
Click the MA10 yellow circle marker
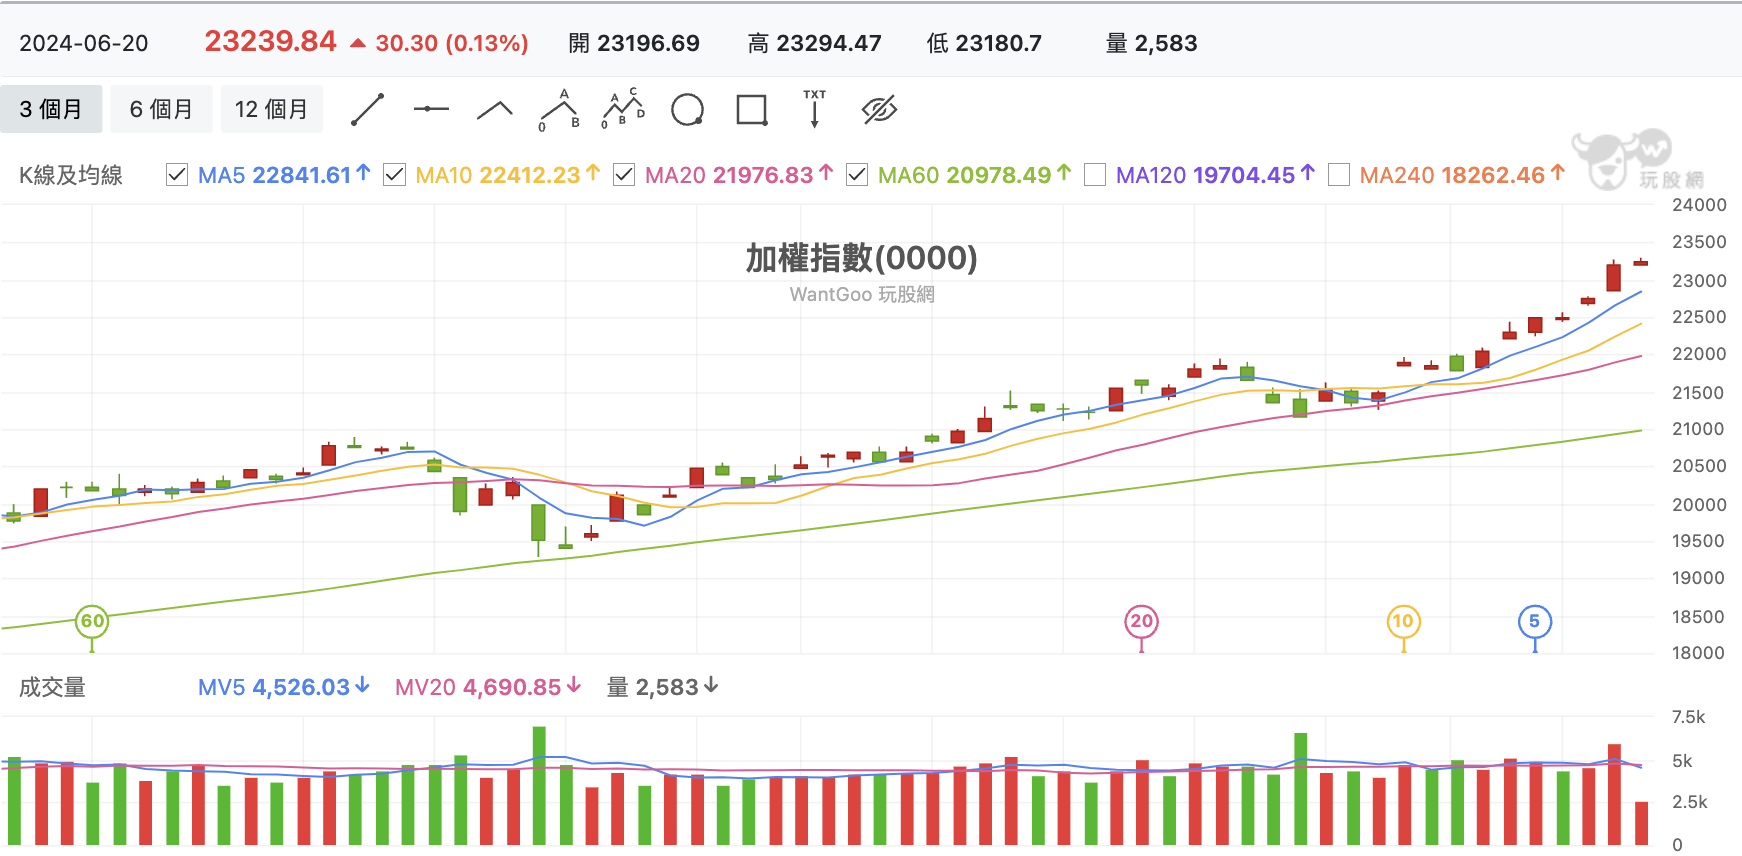click(1403, 621)
